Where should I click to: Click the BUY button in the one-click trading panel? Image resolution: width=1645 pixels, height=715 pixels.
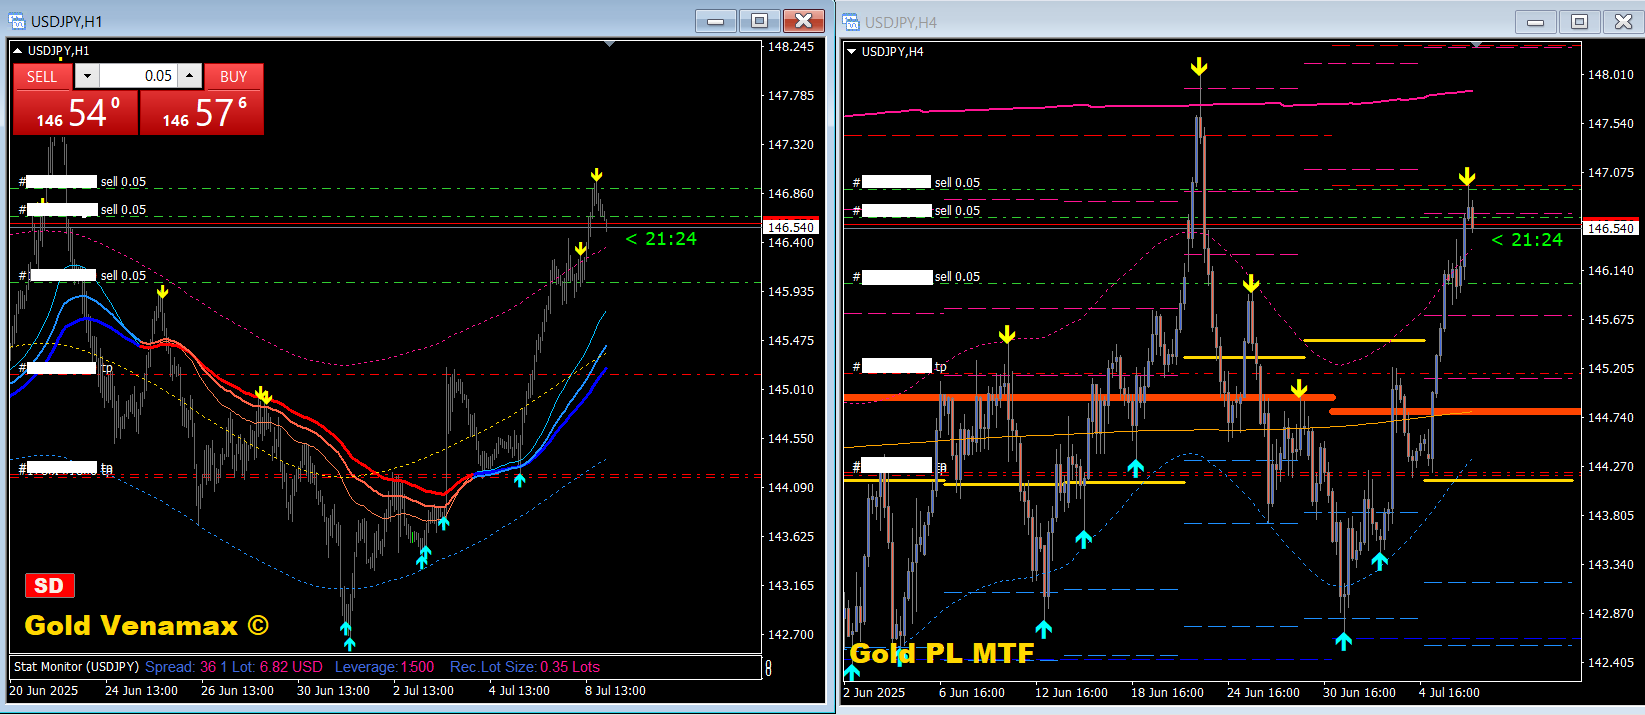(233, 77)
